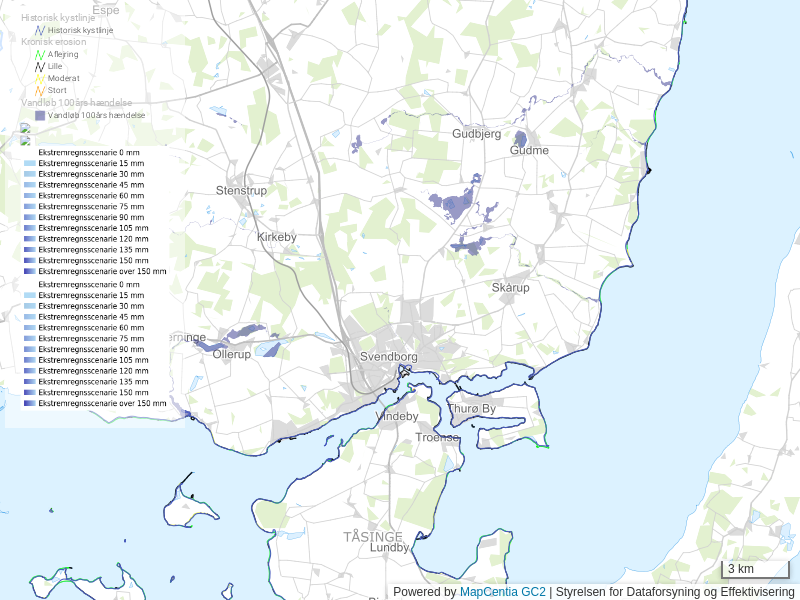
Task: Select the black Lille erosion symbol
Action: click(x=40, y=67)
